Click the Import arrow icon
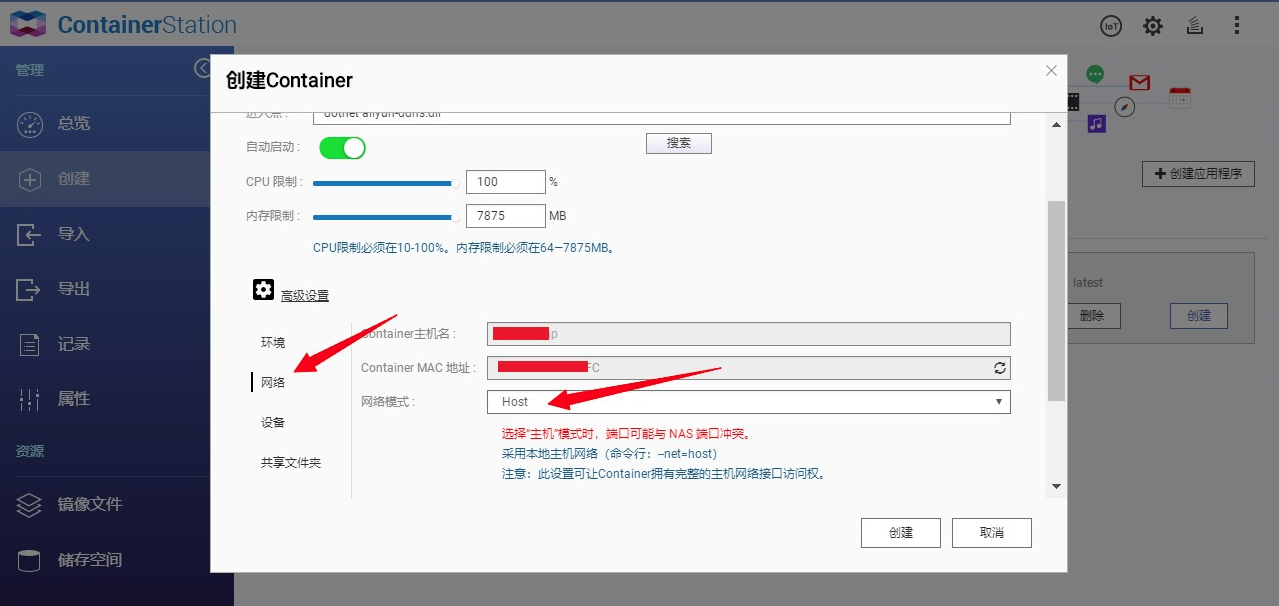Viewport: 1279px width, 606px height. coord(29,234)
